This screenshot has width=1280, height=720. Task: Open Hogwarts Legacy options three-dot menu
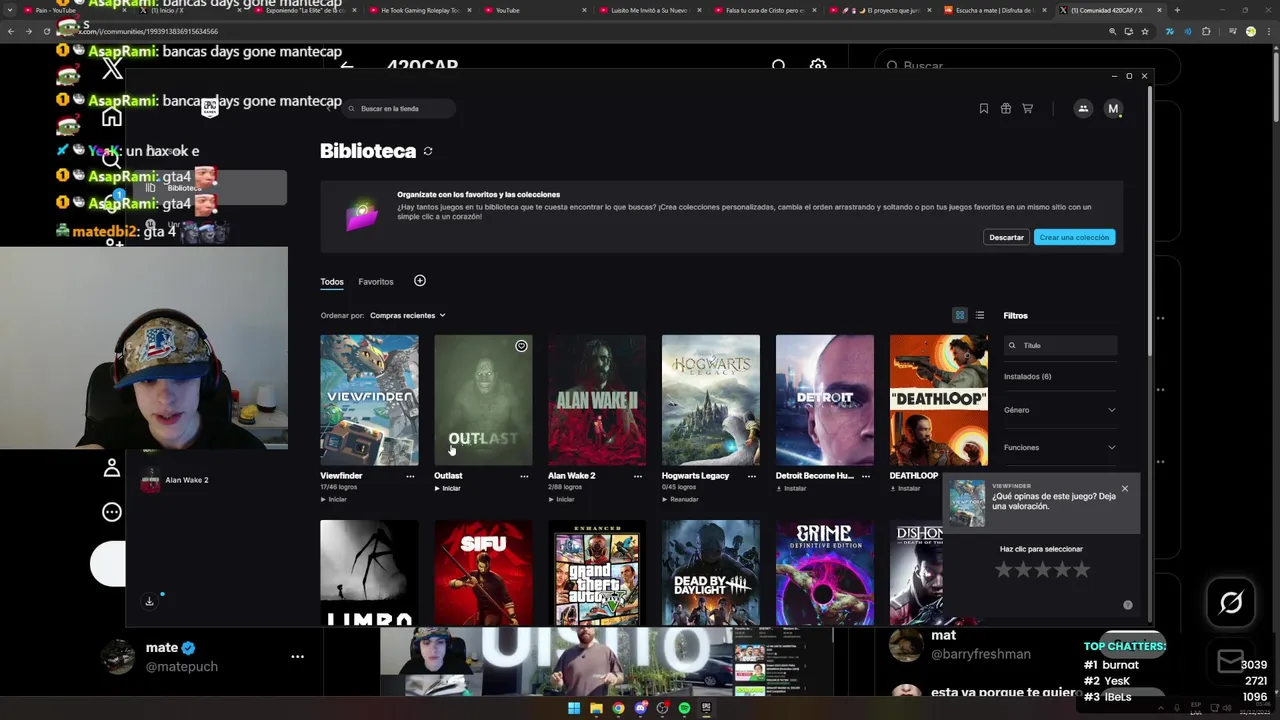click(x=752, y=476)
